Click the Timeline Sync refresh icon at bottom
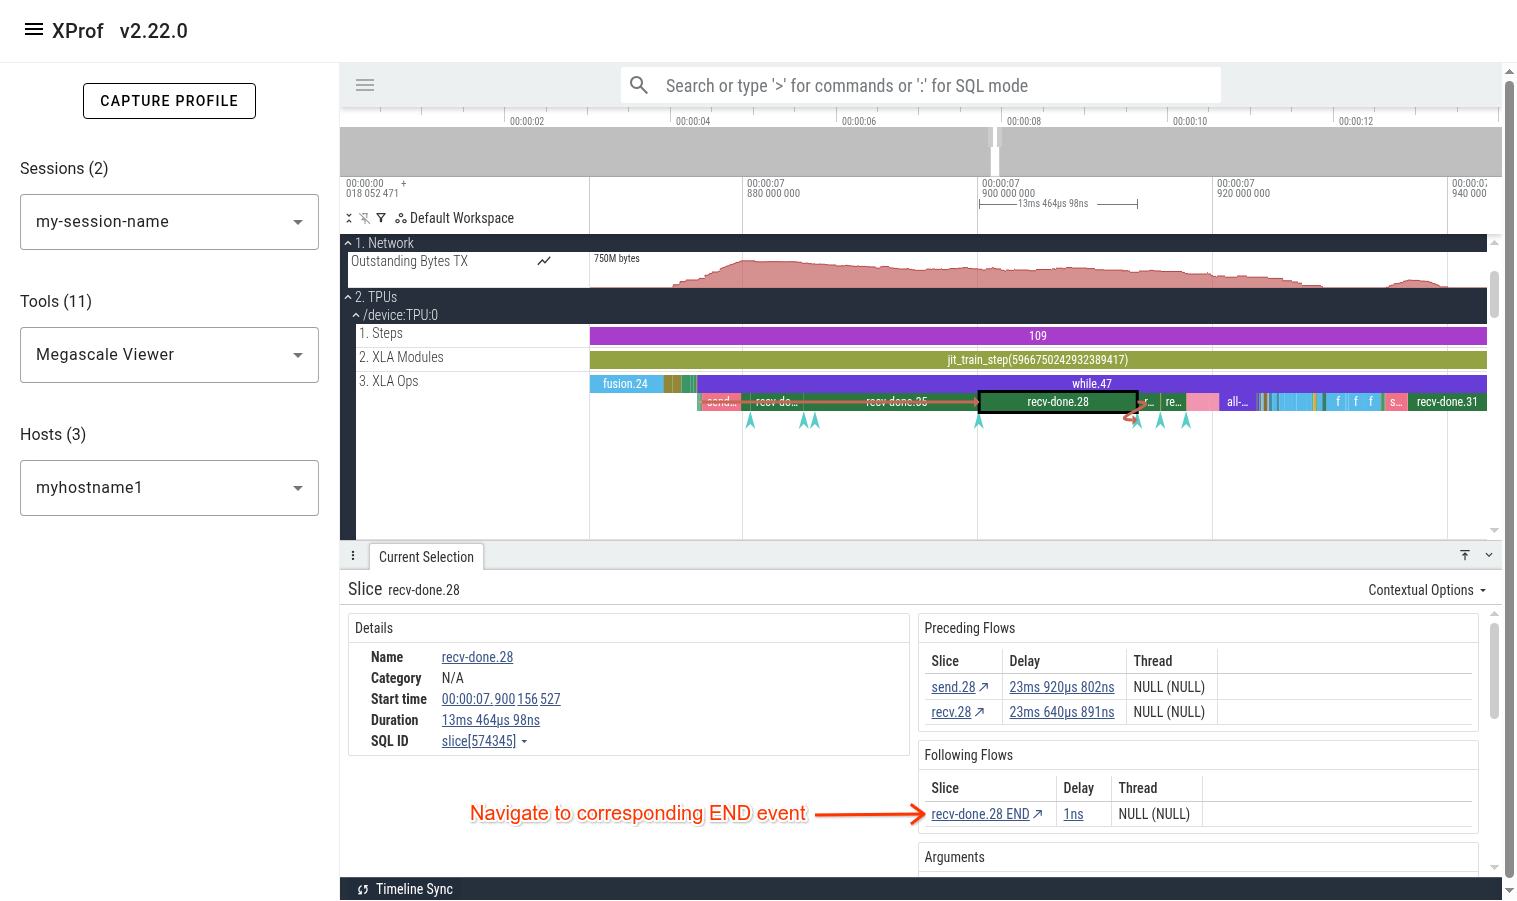The height and width of the screenshot is (901, 1517). [361, 889]
